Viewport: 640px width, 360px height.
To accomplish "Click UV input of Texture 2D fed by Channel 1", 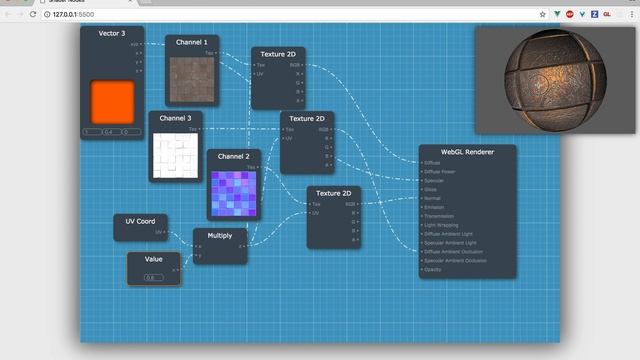I will (254, 74).
